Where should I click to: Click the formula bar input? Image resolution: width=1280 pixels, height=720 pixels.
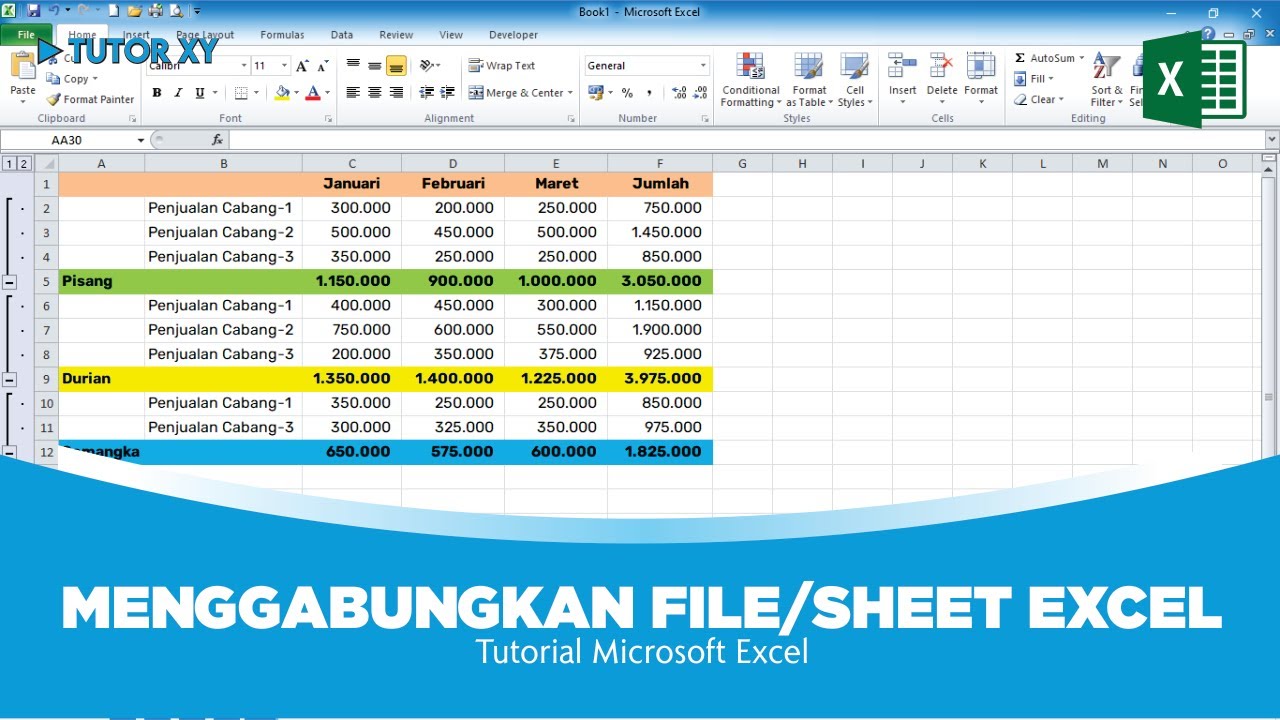pyautogui.click(x=745, y=140)
